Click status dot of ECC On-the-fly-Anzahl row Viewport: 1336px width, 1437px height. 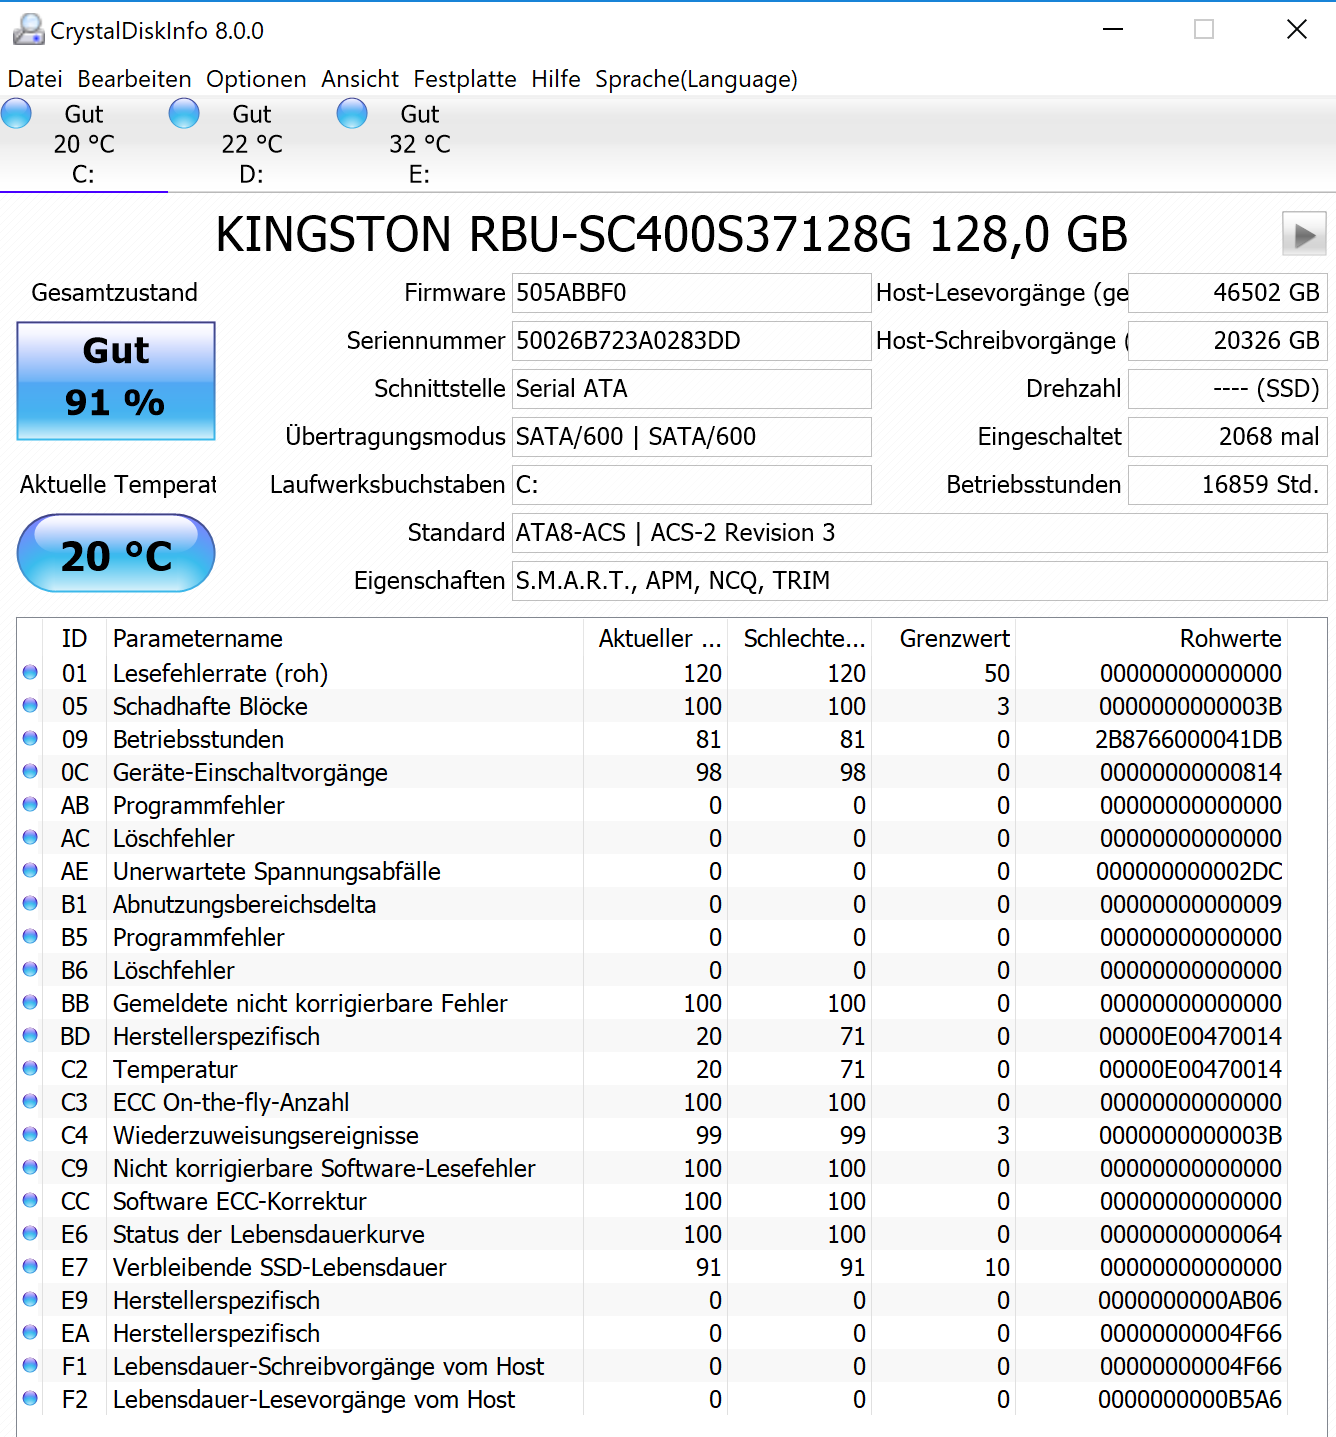[30, 1101]
